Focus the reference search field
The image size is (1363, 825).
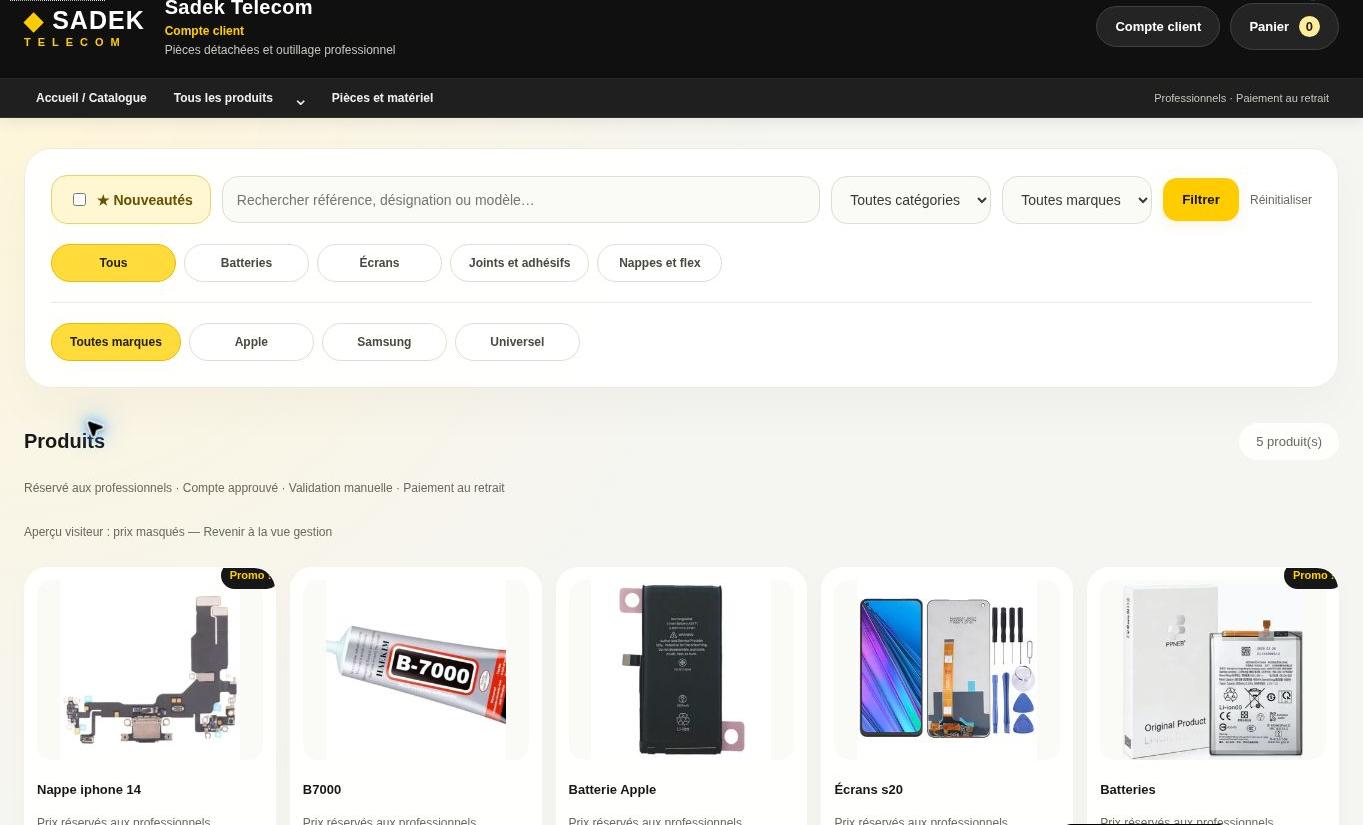pos(520,200)
